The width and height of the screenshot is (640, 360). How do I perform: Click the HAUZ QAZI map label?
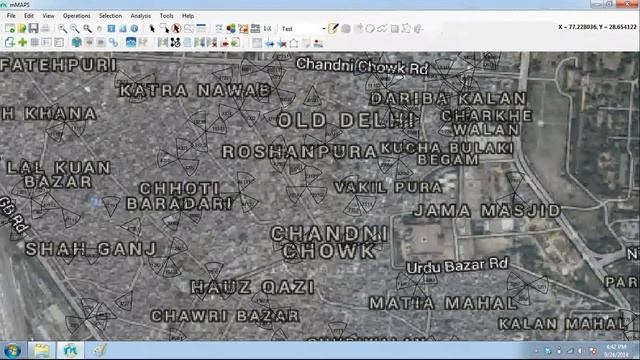tap(253, 287)
